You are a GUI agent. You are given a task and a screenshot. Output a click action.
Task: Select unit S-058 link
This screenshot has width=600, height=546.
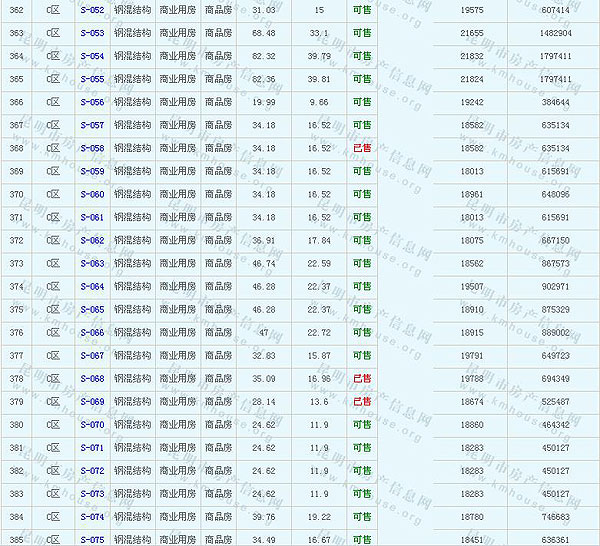point(92,148)
